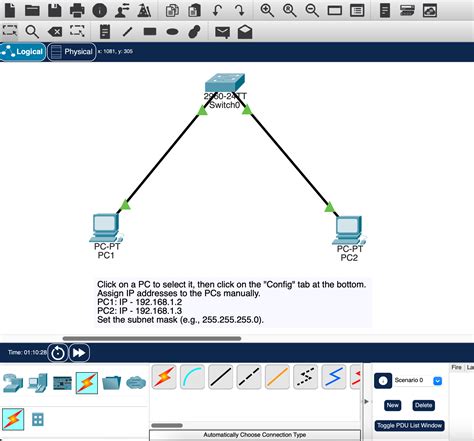Image resolution: width=474 pixels, height=441 pixels.
Task: Reset zoom with the middle magnifier icon
Action: [x=289, y=10]
